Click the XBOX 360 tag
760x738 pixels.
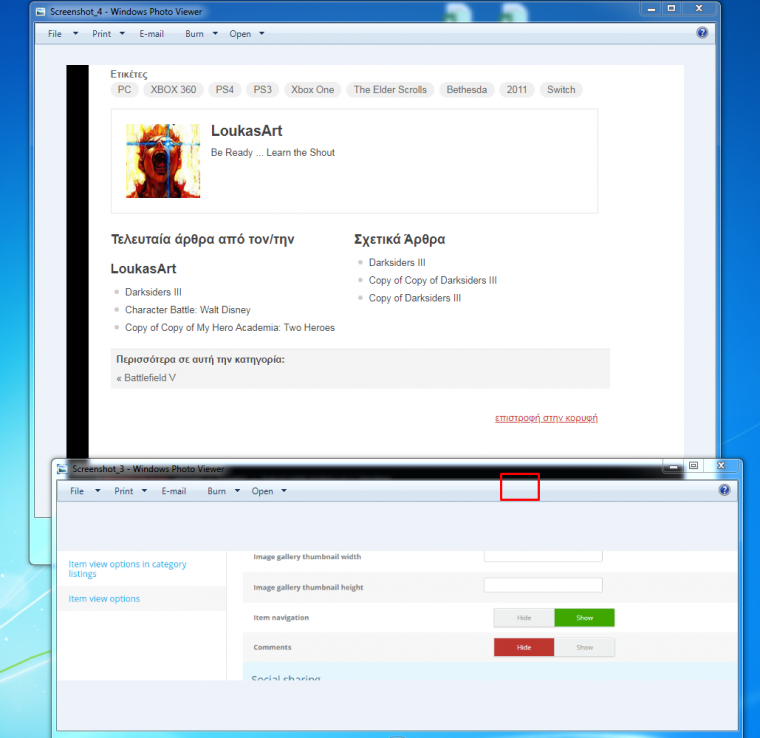point(174,90)
